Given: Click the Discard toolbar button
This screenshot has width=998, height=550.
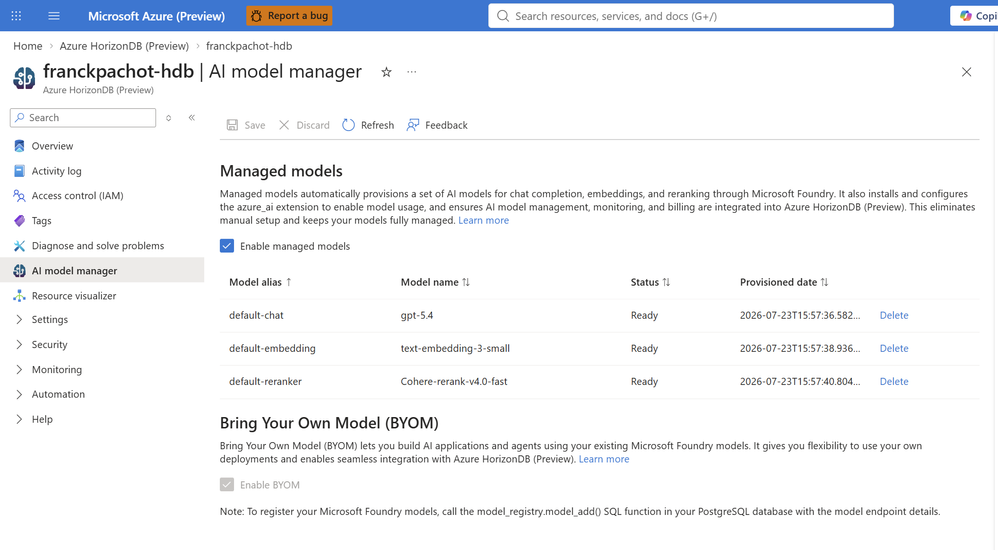Looking at the screenshot, I should tap(304, 125).
